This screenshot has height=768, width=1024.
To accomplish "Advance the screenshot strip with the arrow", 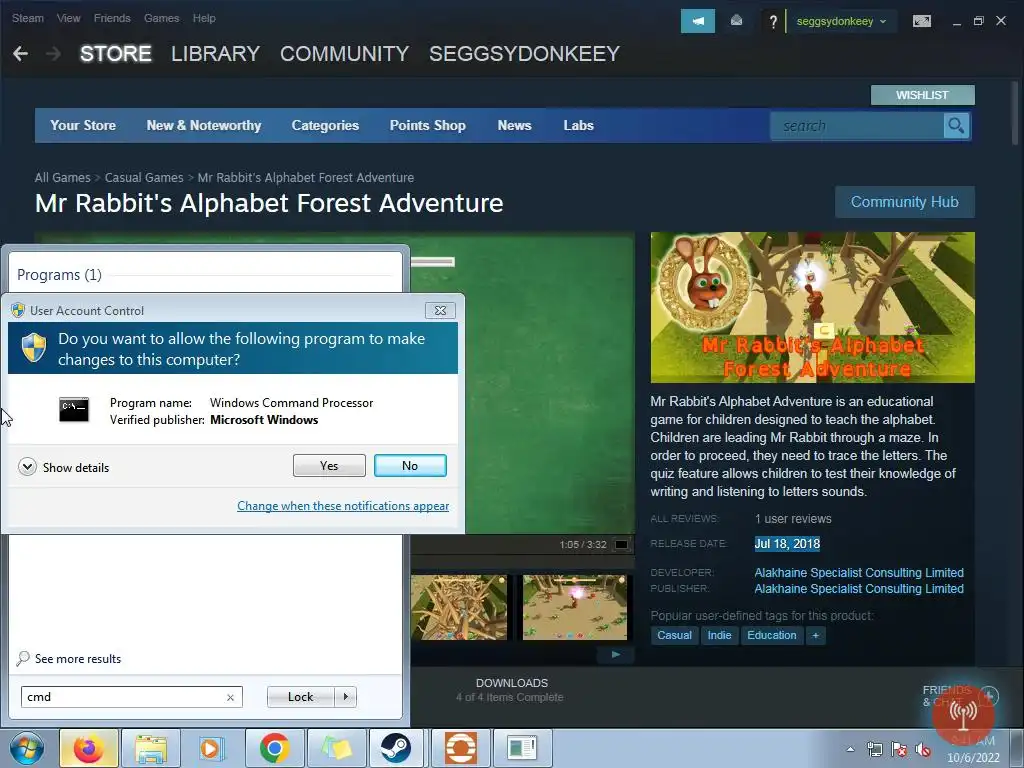I will pos(616,654).
